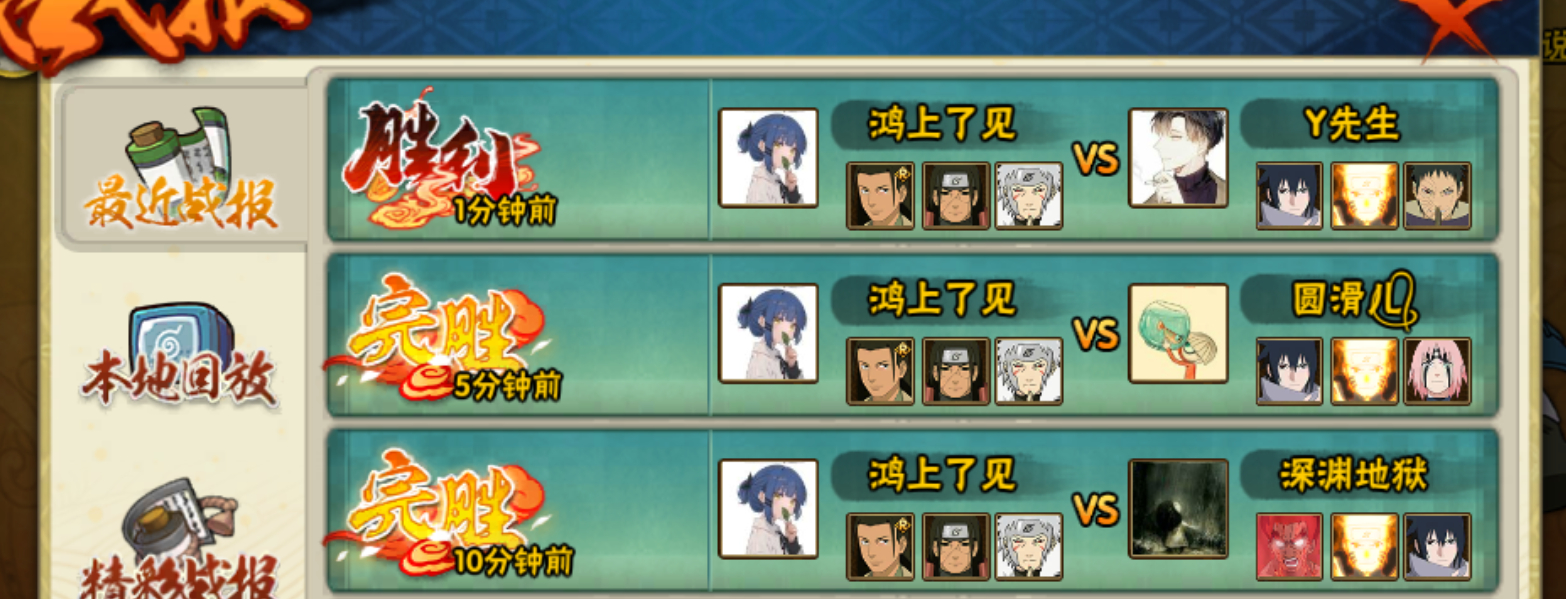Switch to 本地回放 tab

tap(180, 355)
